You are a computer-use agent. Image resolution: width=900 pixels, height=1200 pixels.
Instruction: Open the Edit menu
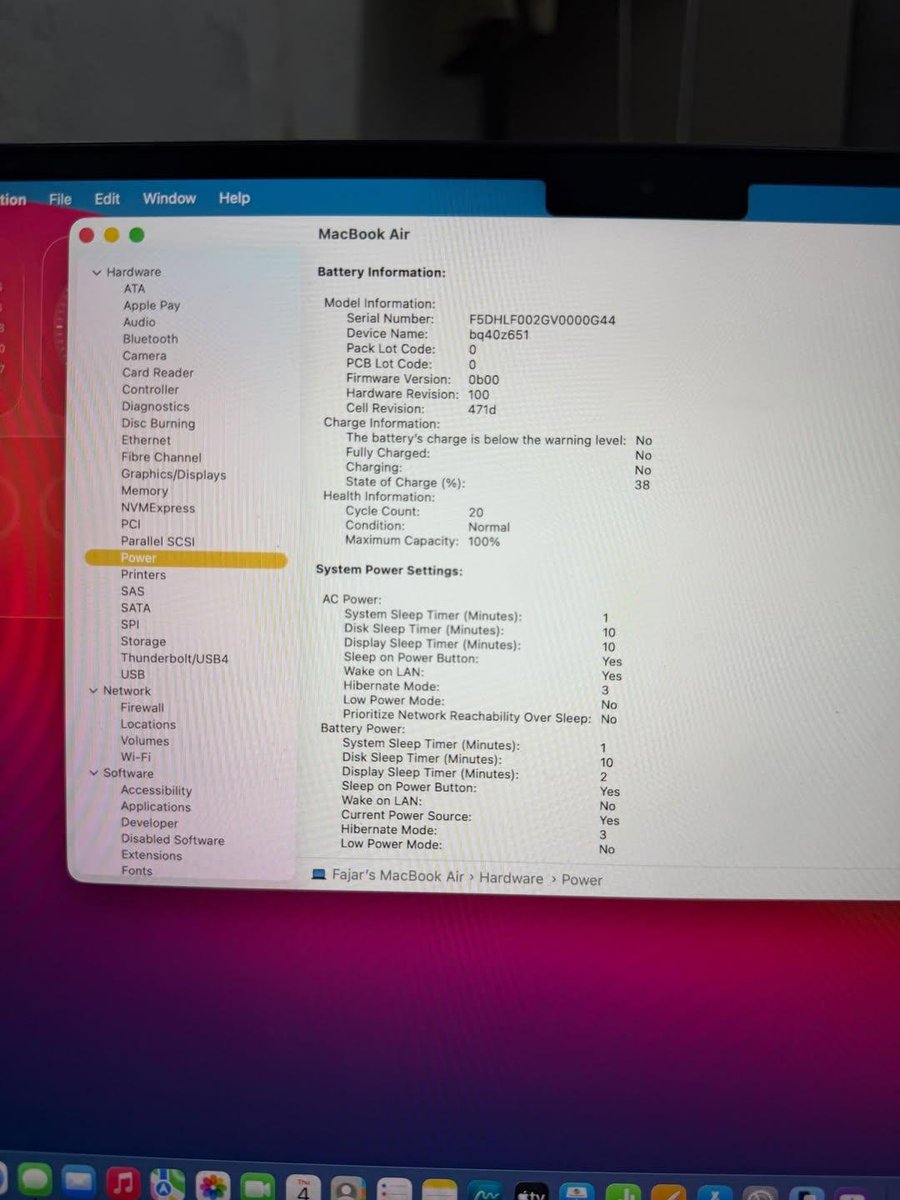[107, 198]
